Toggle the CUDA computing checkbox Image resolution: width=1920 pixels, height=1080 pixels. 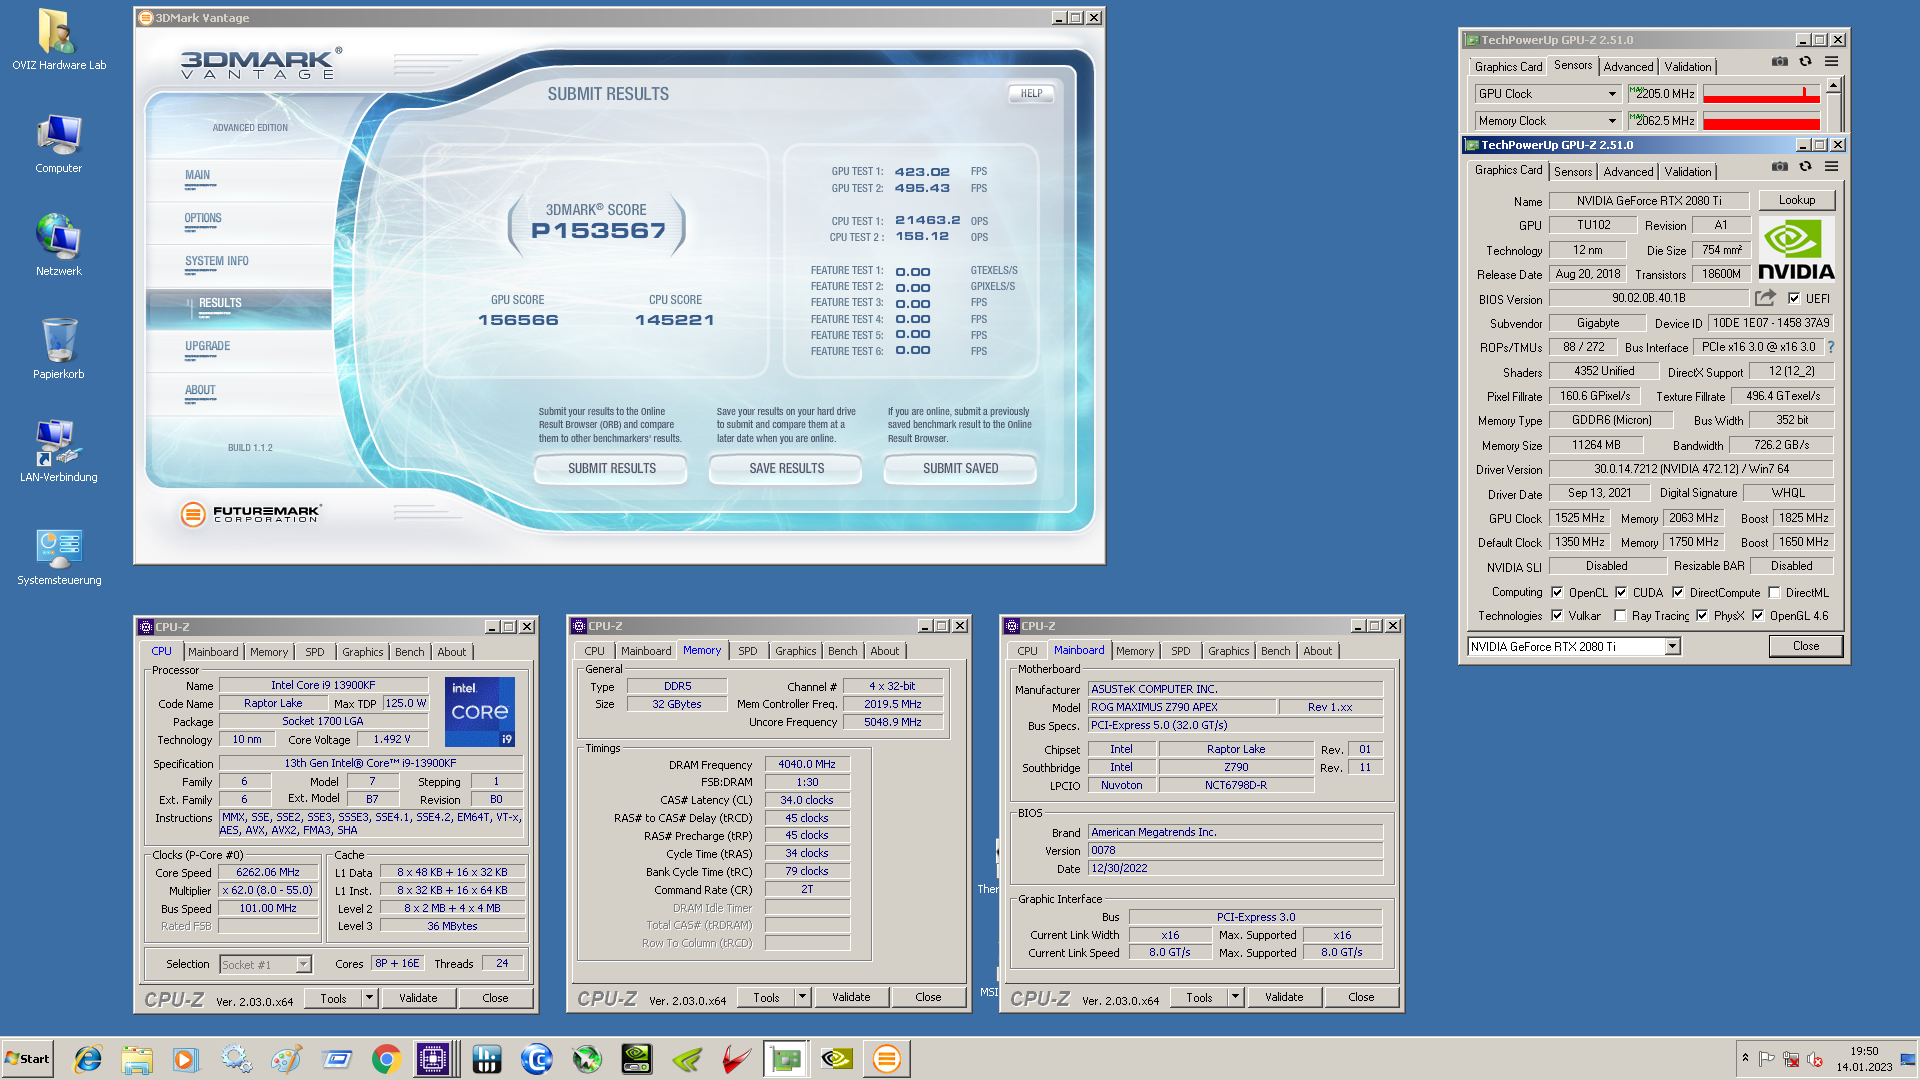pyautogui.click(x=1621, y=592)
